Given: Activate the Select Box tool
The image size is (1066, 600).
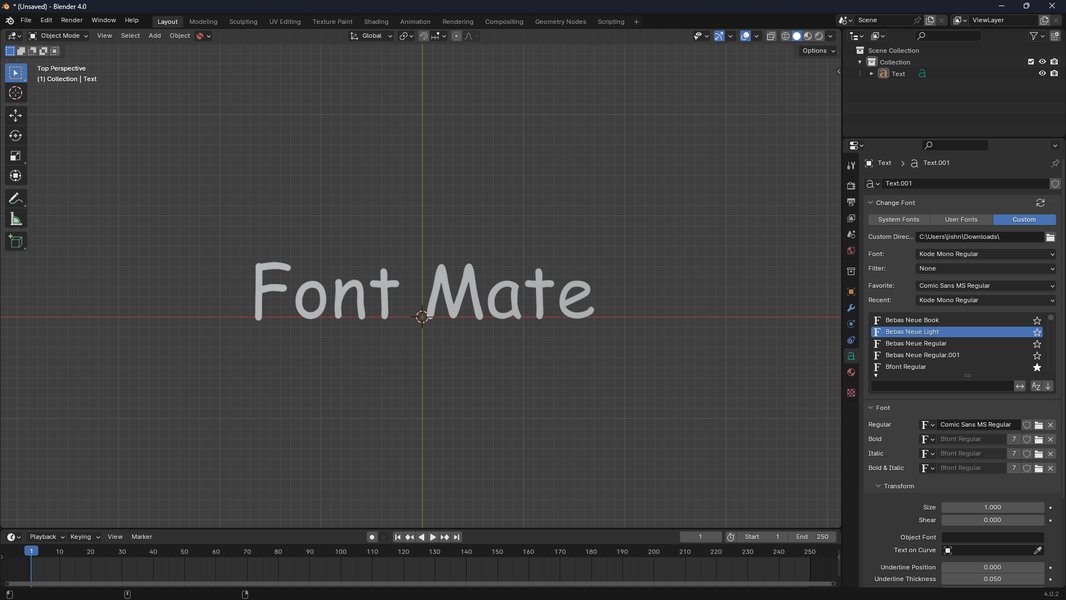Looking at the screenshot, I should pos(16,73).
